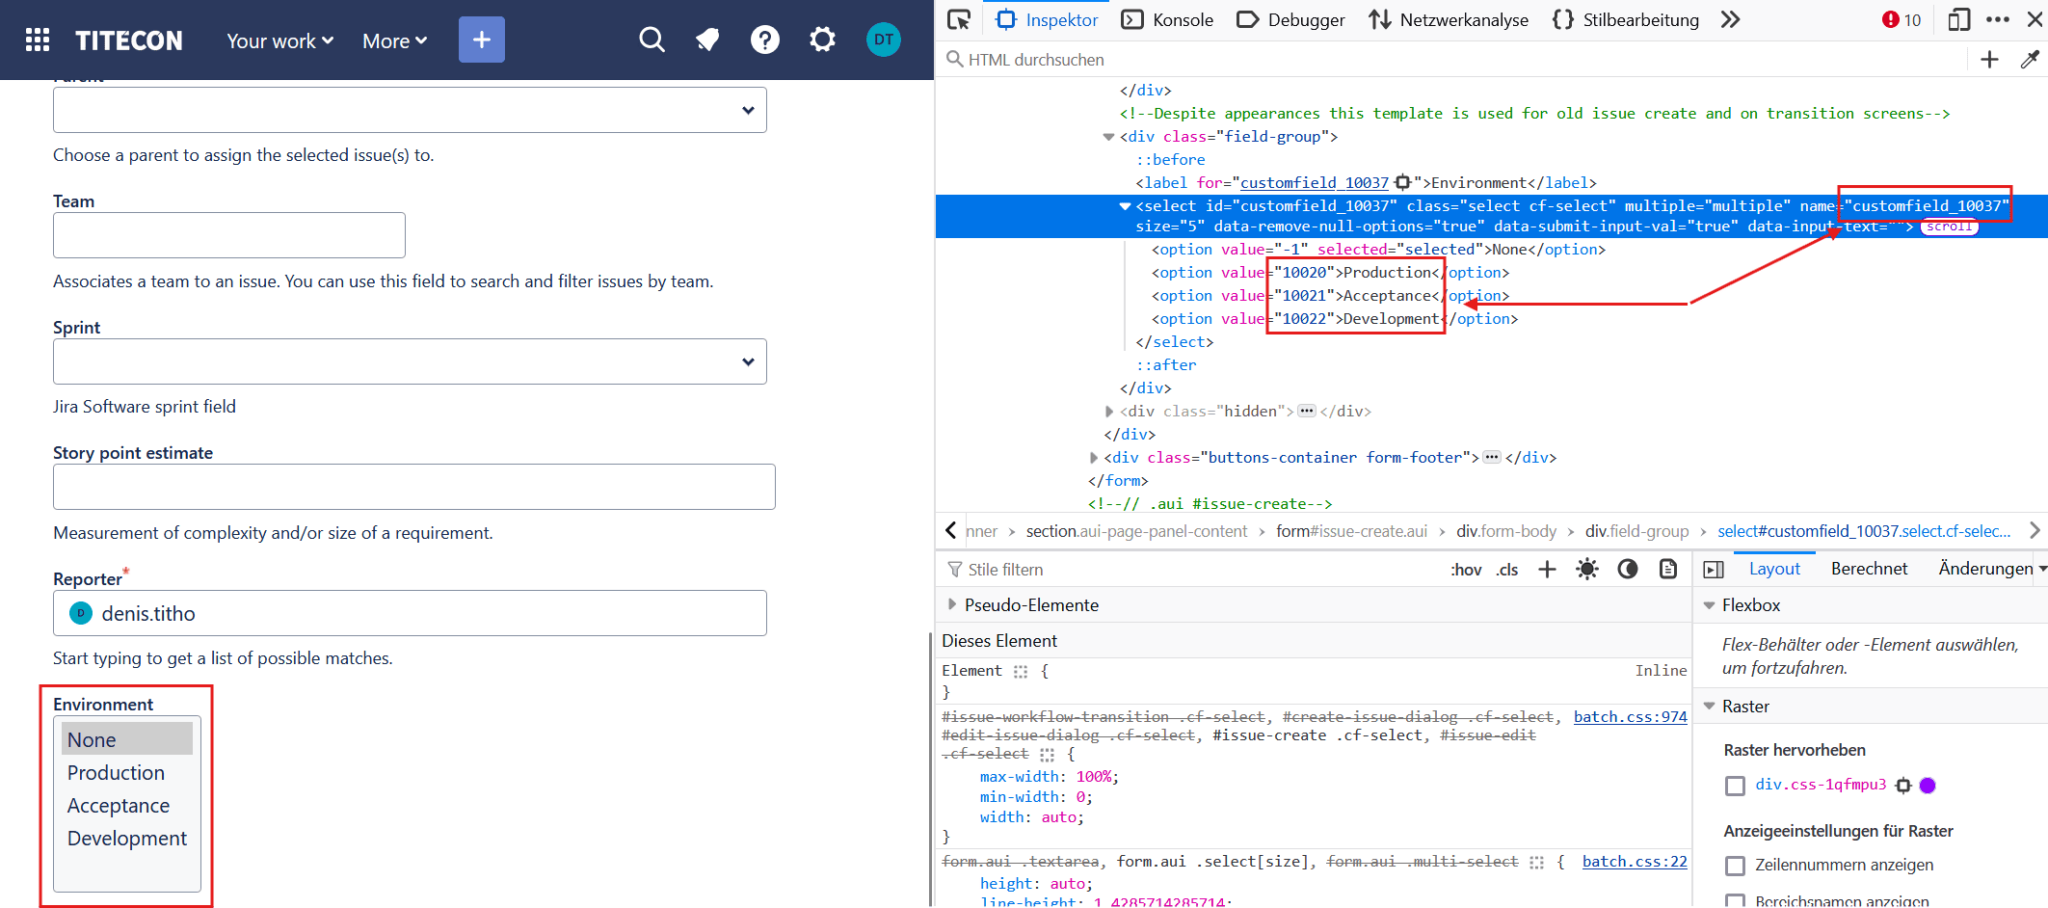The width and height of the screenshot is (2048, 908).
Task: Enable grid overlay for div.css-1qfmpu3
Action: point(1735,786)
